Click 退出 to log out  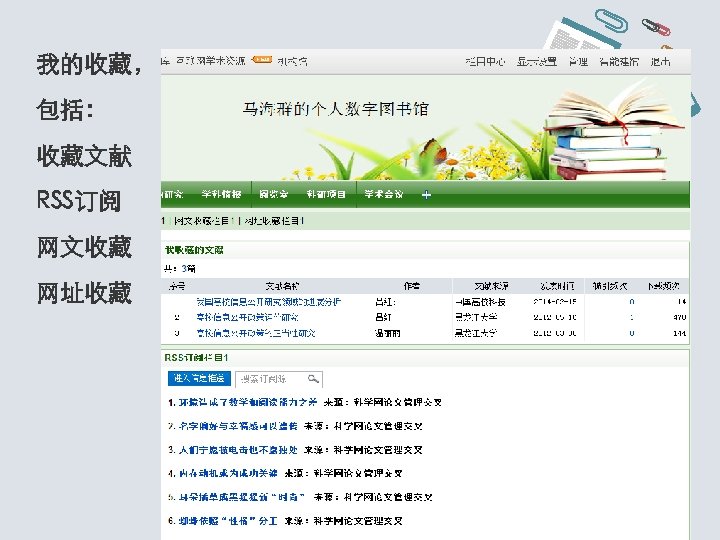[660, 62]
